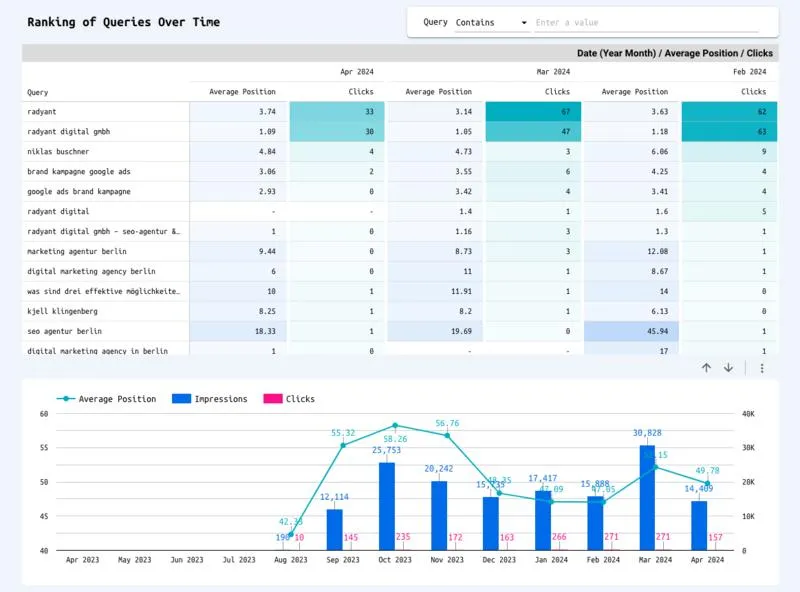Screen dimensions: 800x592
Task: Click the Clicks header under Mar 2024
Action: [x=557, y=92]
